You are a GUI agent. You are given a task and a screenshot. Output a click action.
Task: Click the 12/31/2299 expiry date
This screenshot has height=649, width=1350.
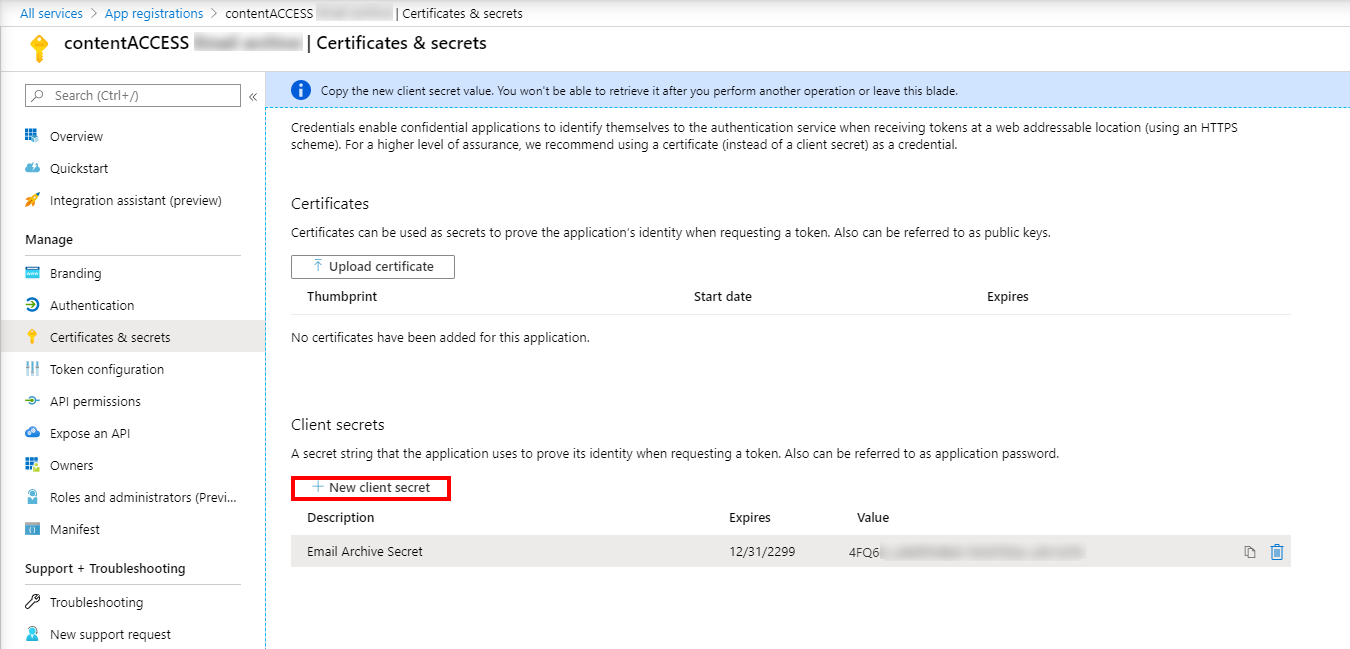(x=763, y=551)
